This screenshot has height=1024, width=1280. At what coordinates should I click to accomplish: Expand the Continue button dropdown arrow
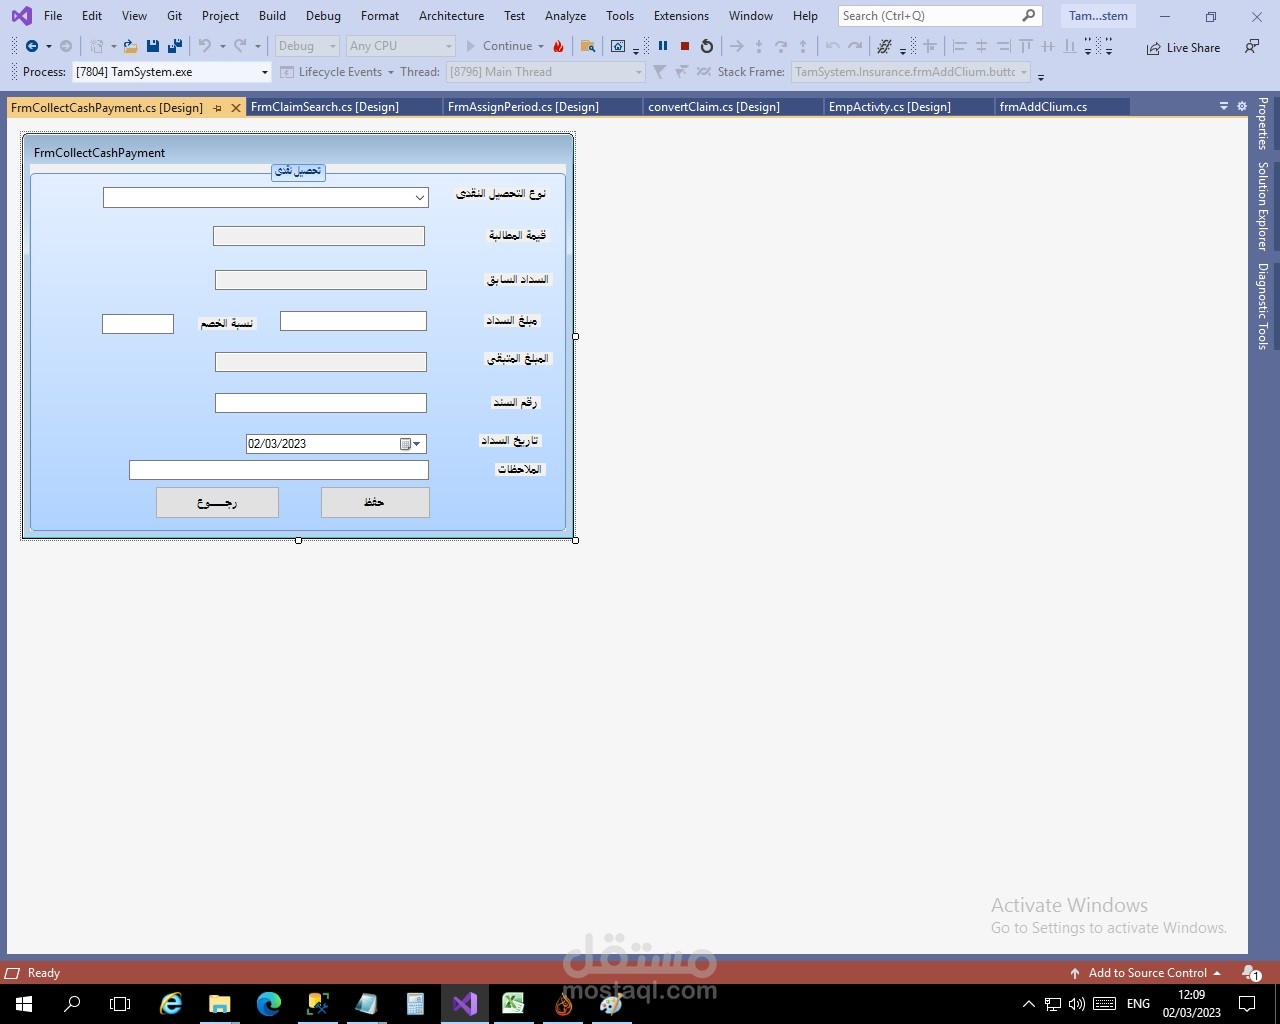click(541, 46)
